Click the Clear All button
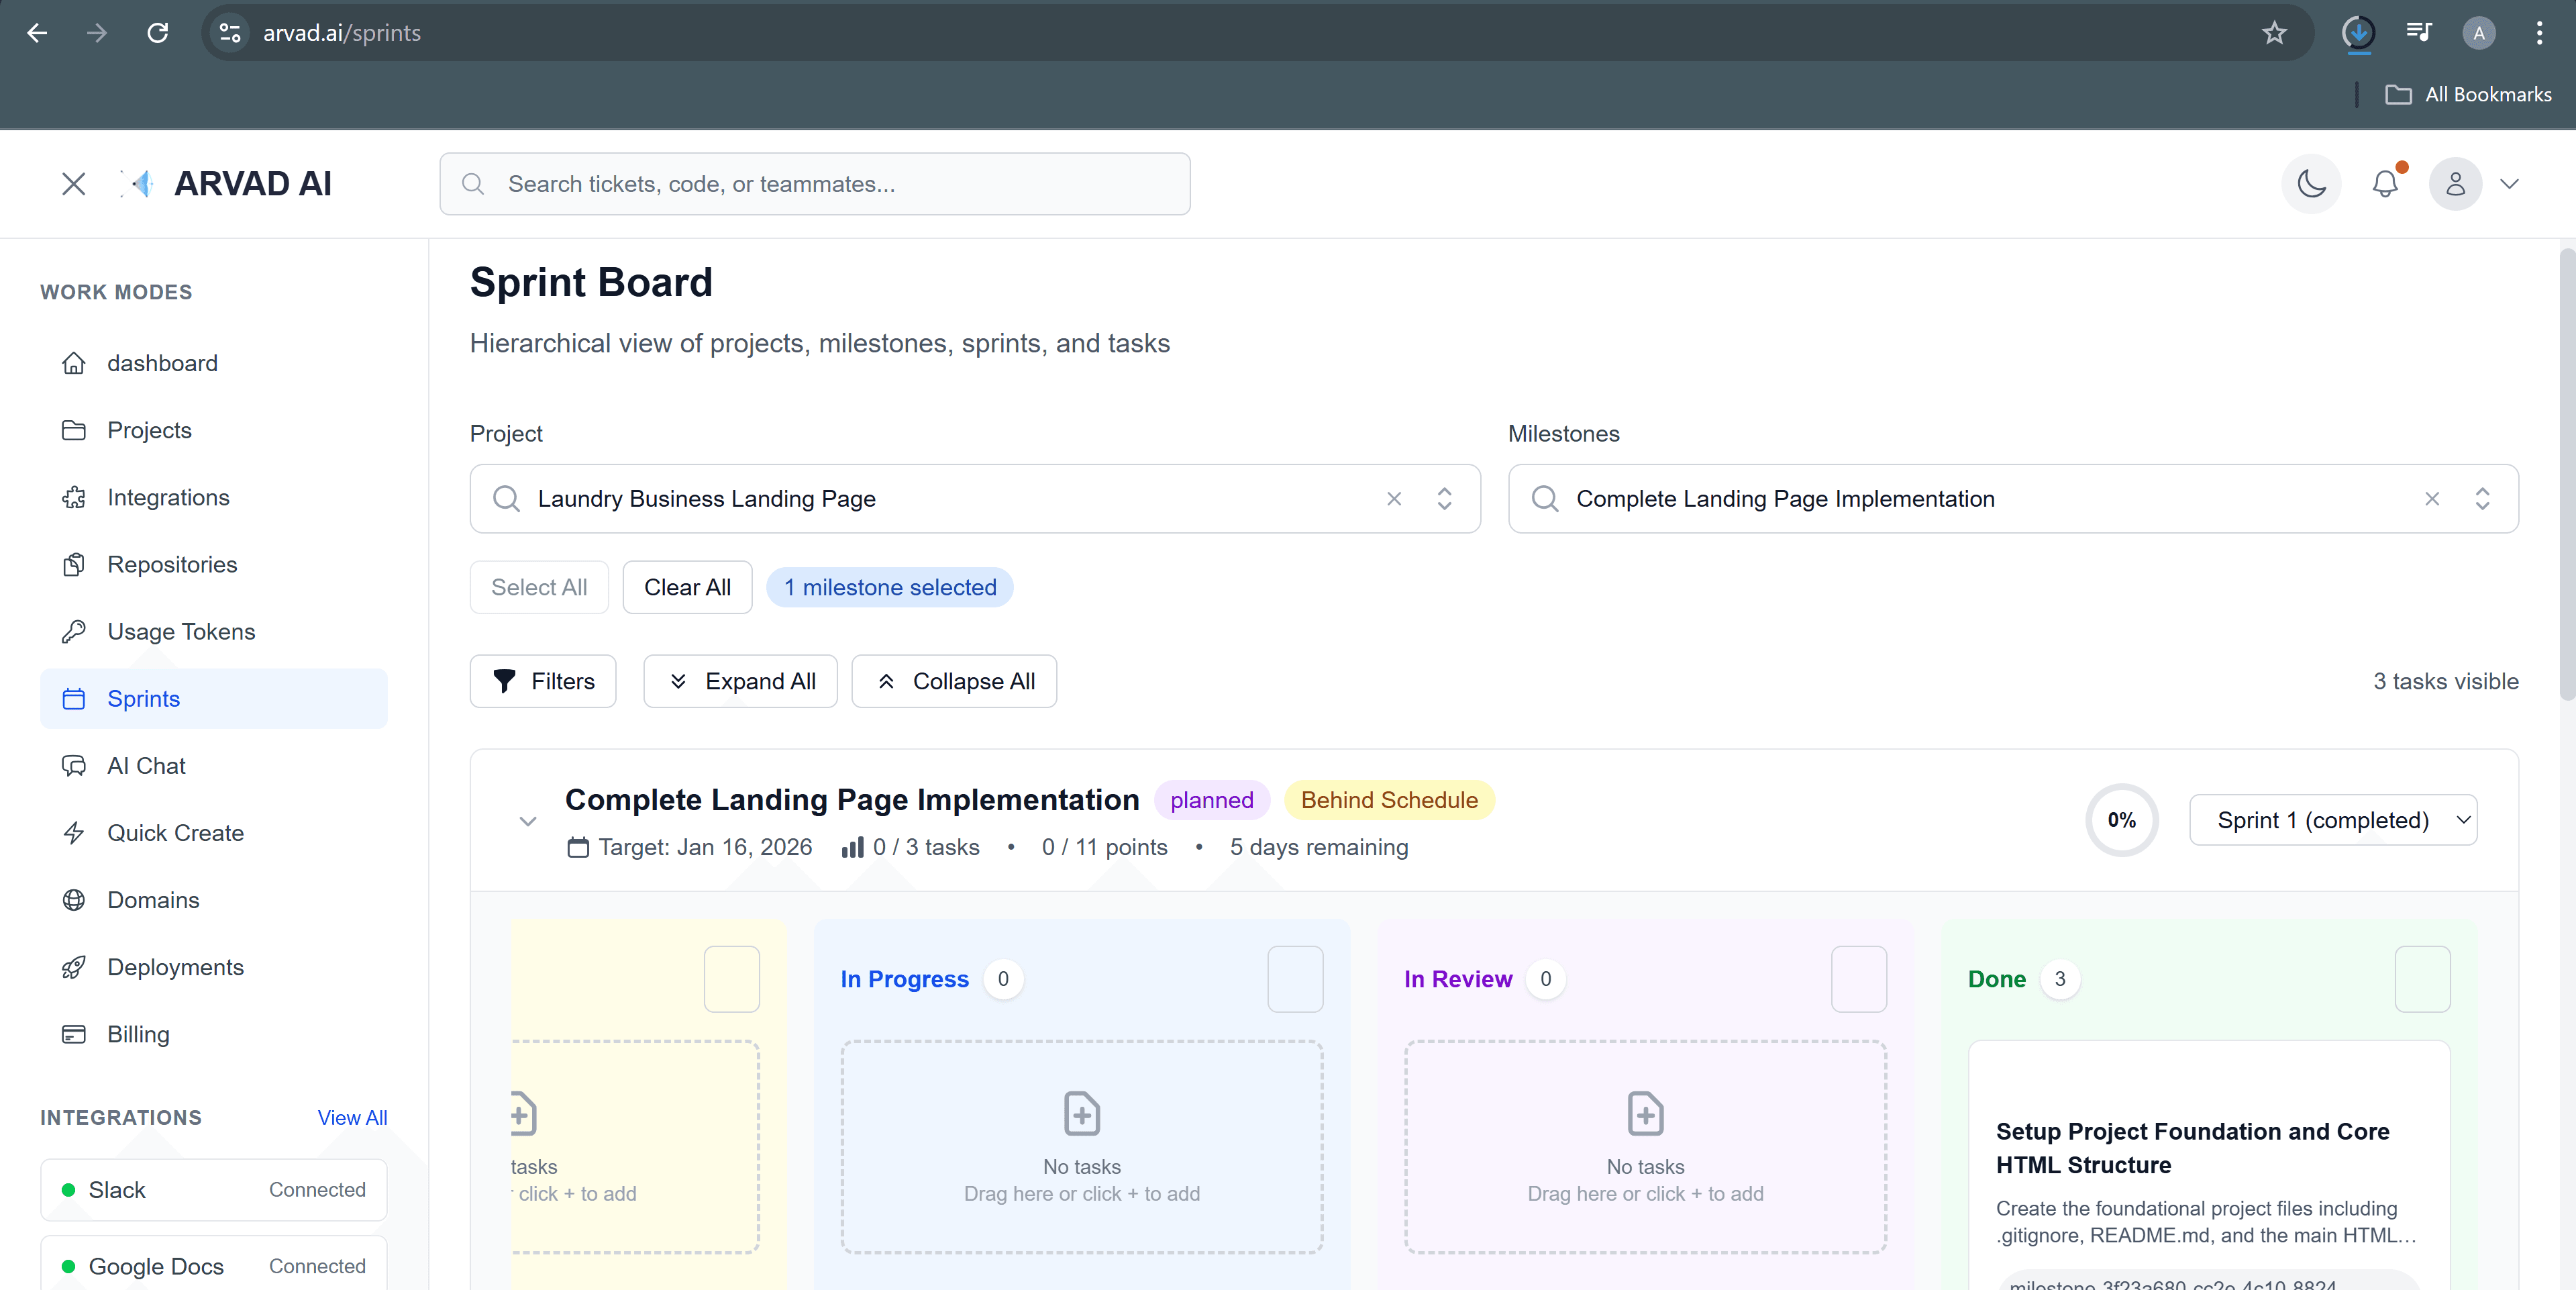Screen dimensions: 2576x1290 tap(687, 587)
